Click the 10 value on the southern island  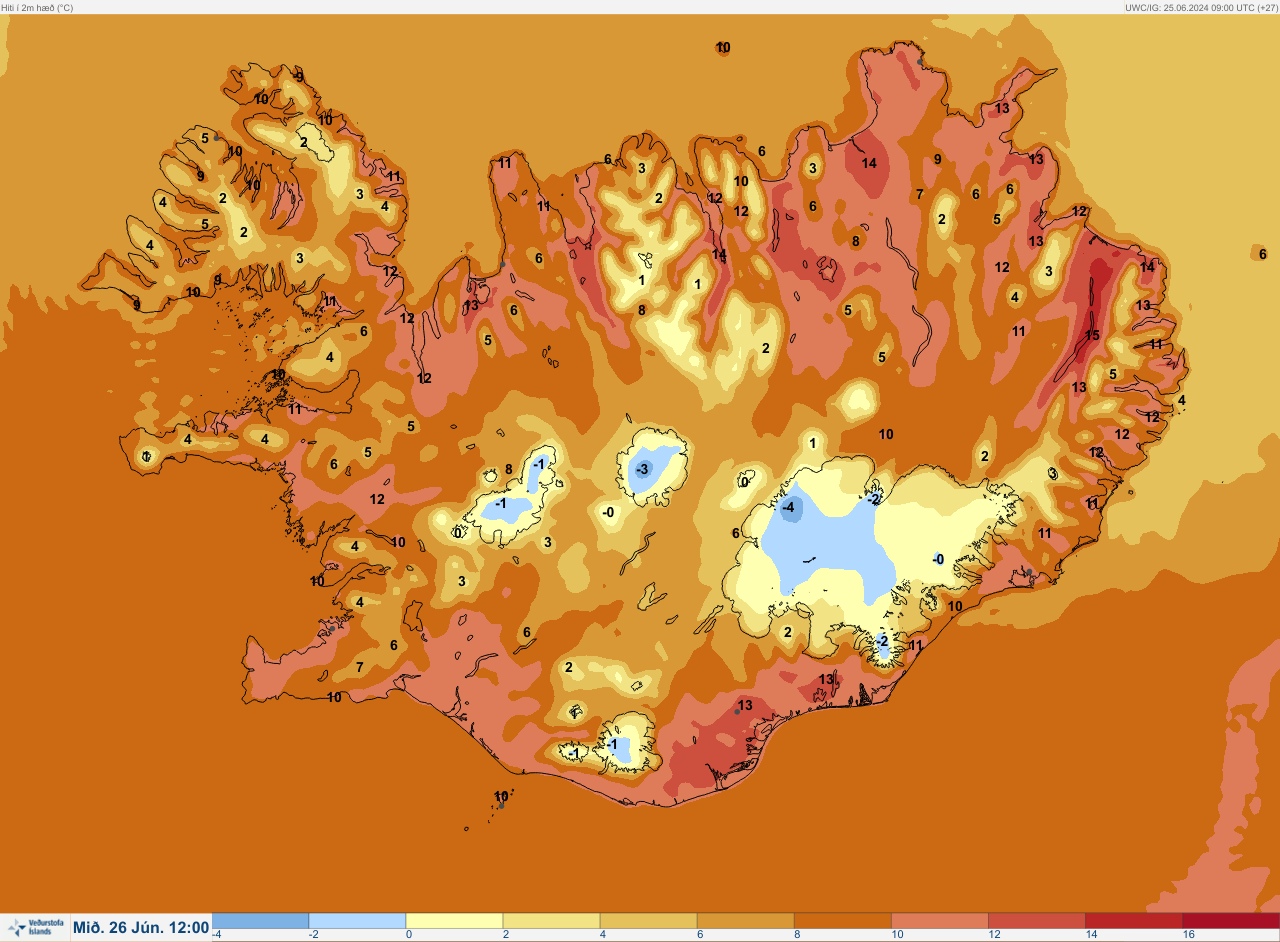501,797
